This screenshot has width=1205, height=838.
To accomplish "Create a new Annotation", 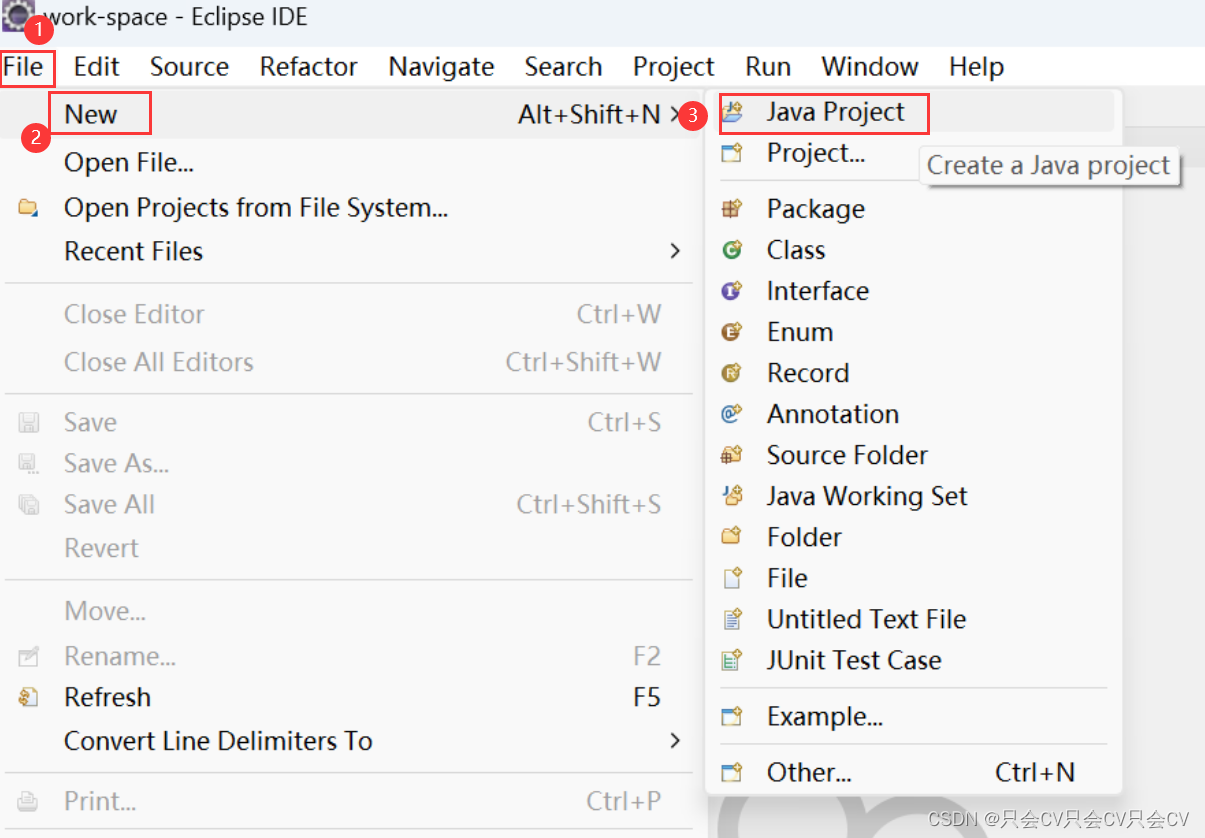I will point(832,414).
